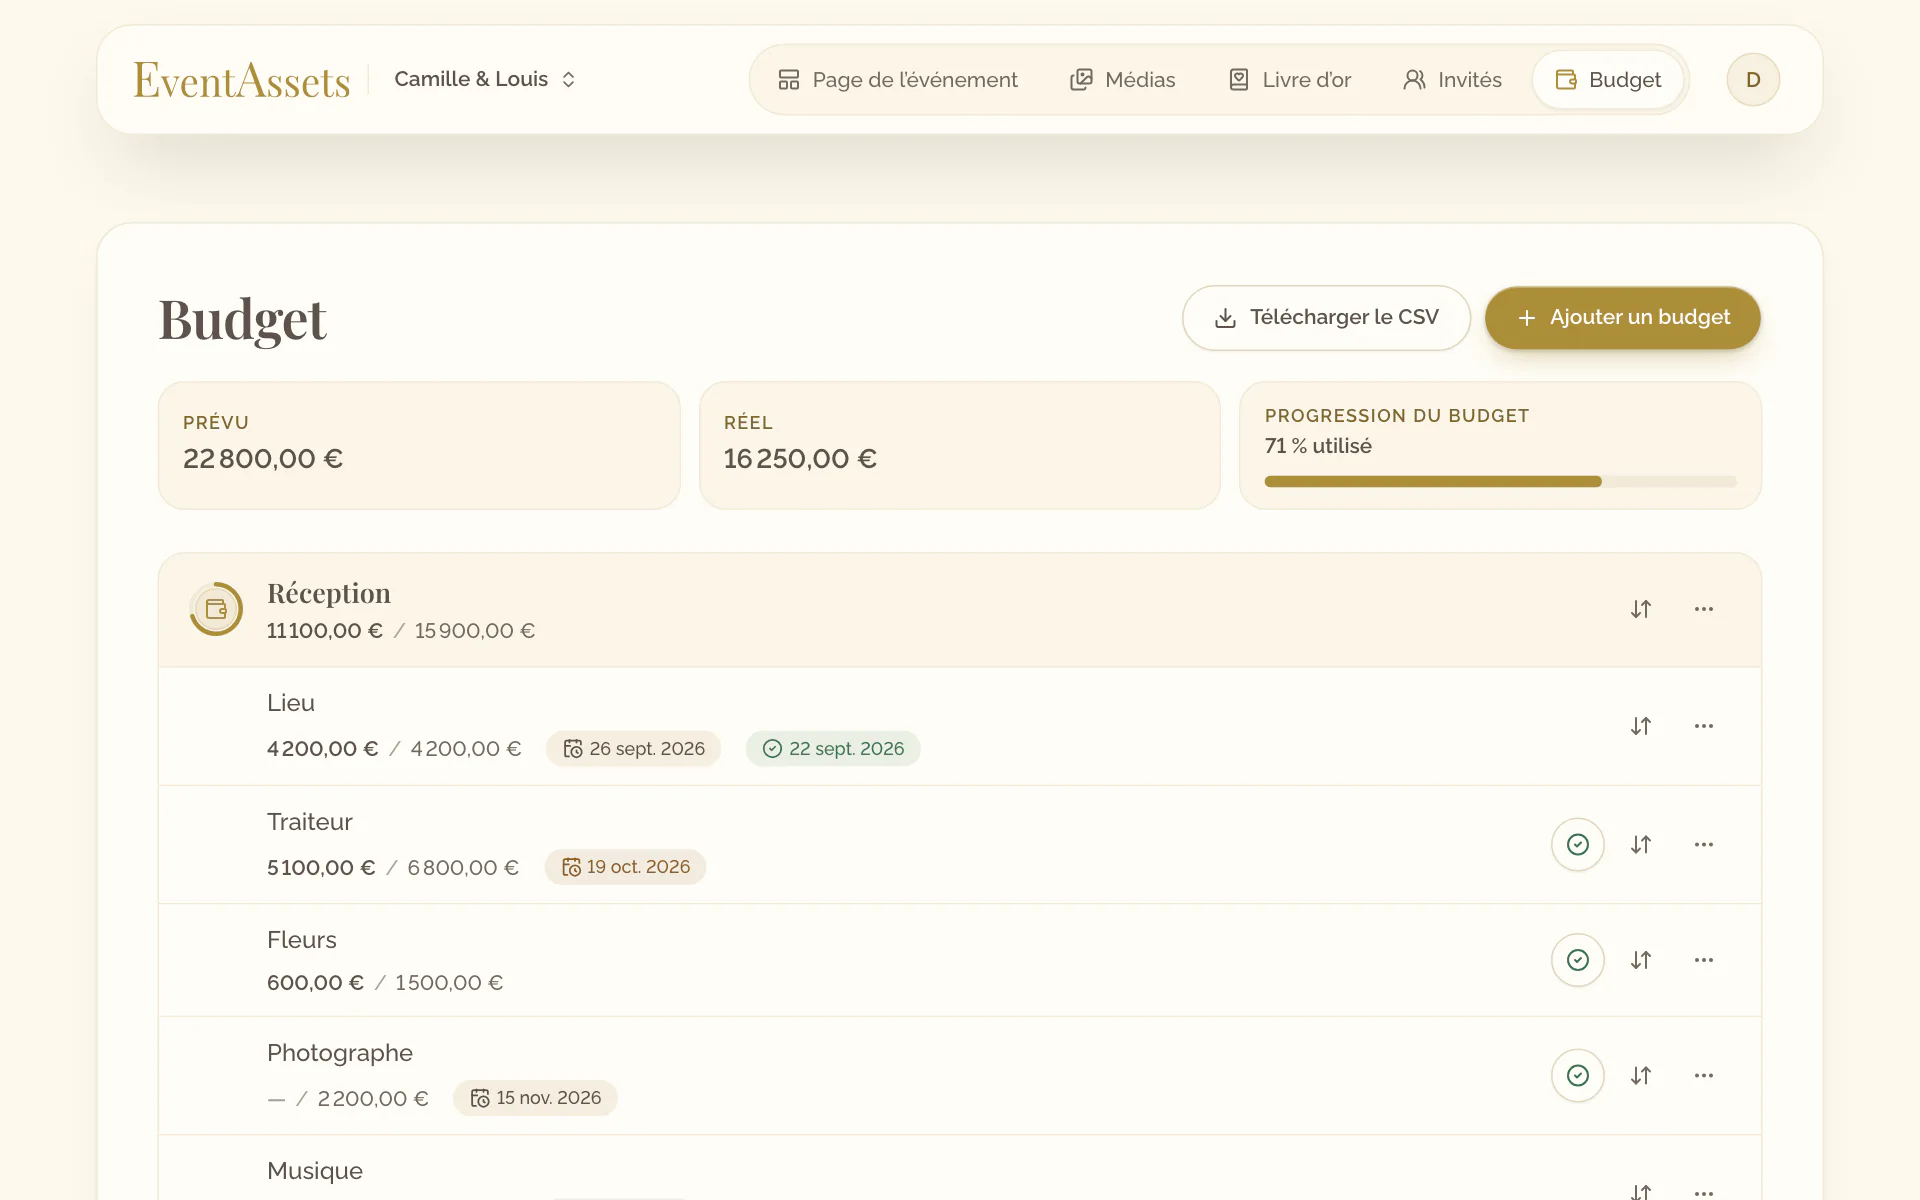Viewport: 1920px width, 1200px height.
Task: Click the Traiteur item name
Action: pyautogui.click(x=310, y=822)
